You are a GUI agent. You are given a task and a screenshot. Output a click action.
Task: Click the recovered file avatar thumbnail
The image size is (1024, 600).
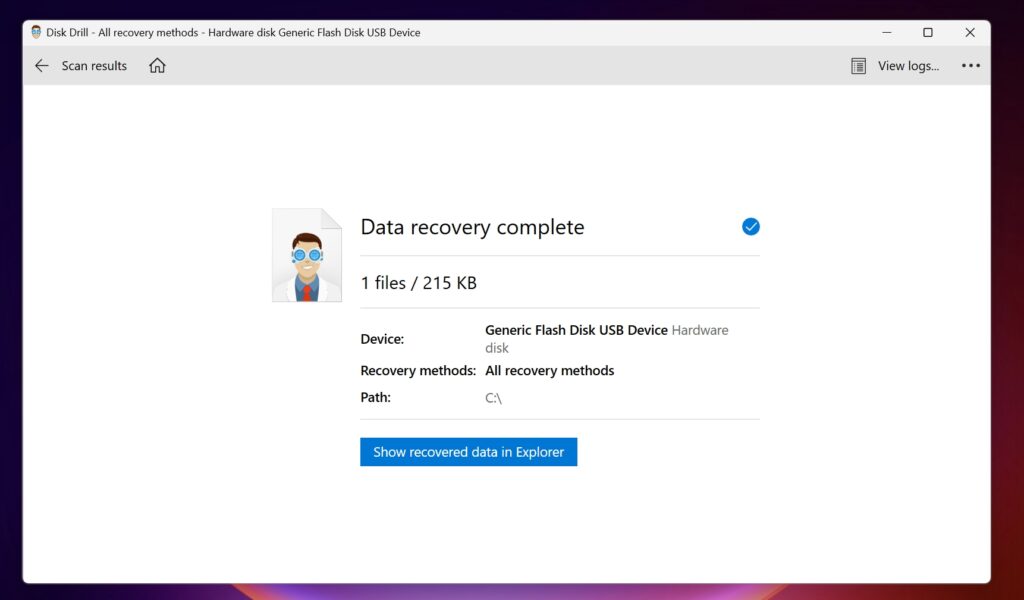pyautogui.click(x=307, y=254)
